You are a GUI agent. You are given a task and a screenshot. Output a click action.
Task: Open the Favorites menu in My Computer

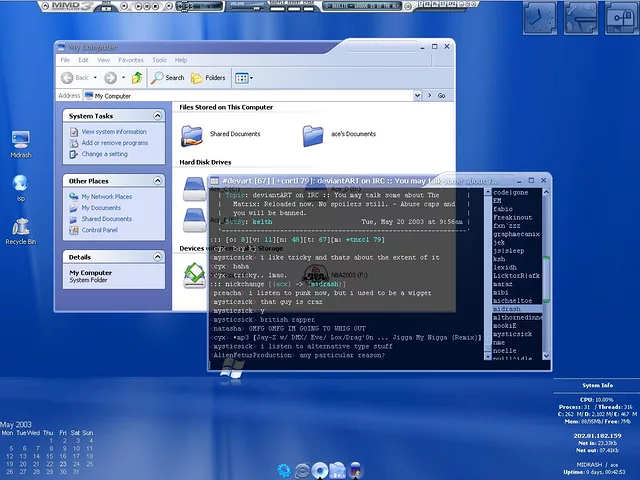131,60
